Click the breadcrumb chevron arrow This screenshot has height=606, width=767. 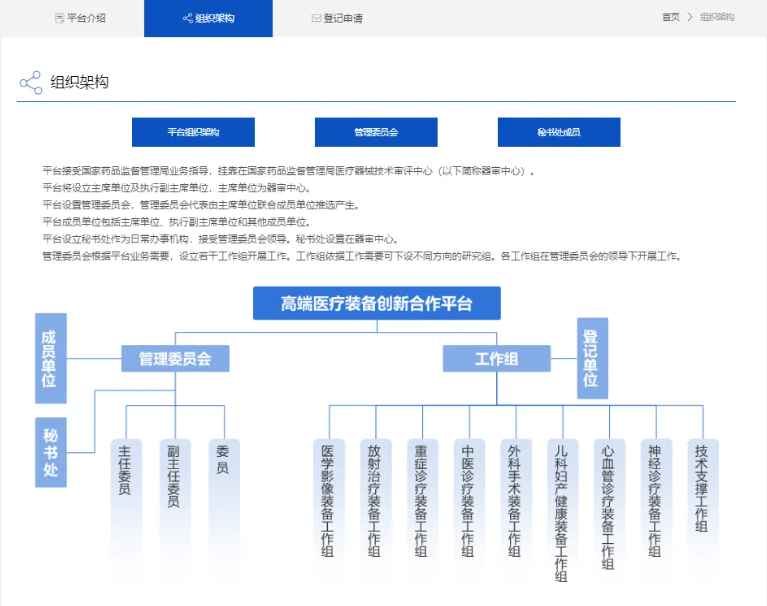click(690, 17)
